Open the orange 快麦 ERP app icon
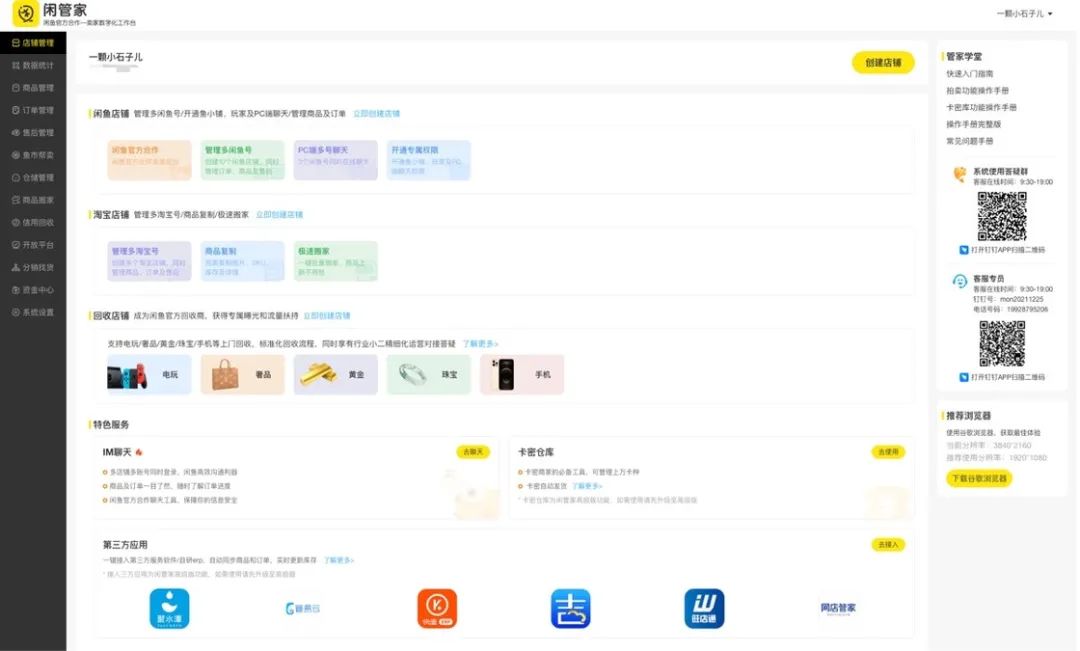This screenshot has width=1080, height=651. coord(437,608)
